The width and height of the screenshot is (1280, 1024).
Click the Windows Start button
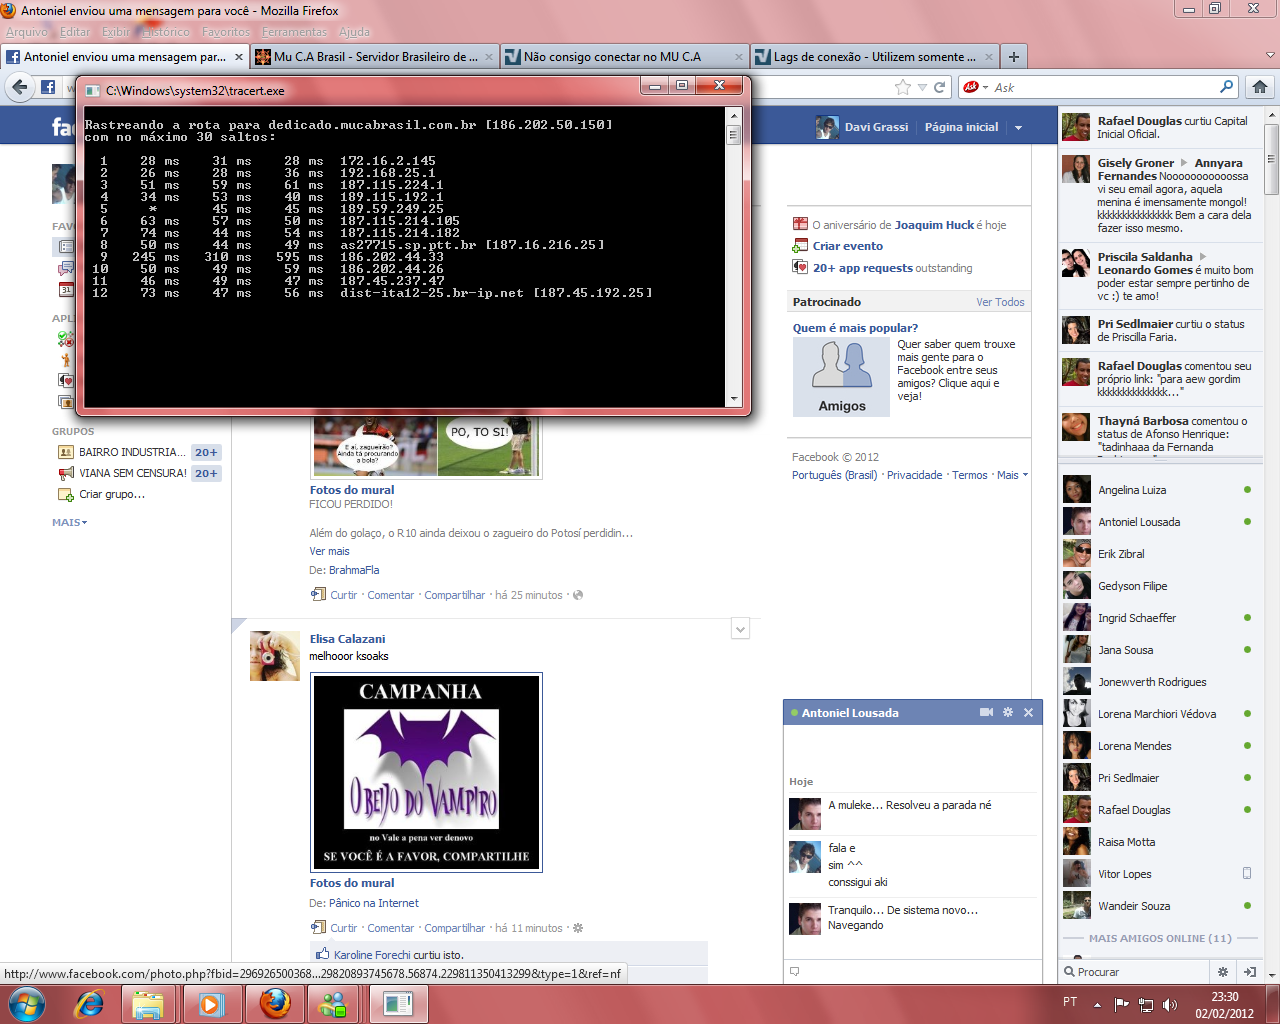(27, 1003)
